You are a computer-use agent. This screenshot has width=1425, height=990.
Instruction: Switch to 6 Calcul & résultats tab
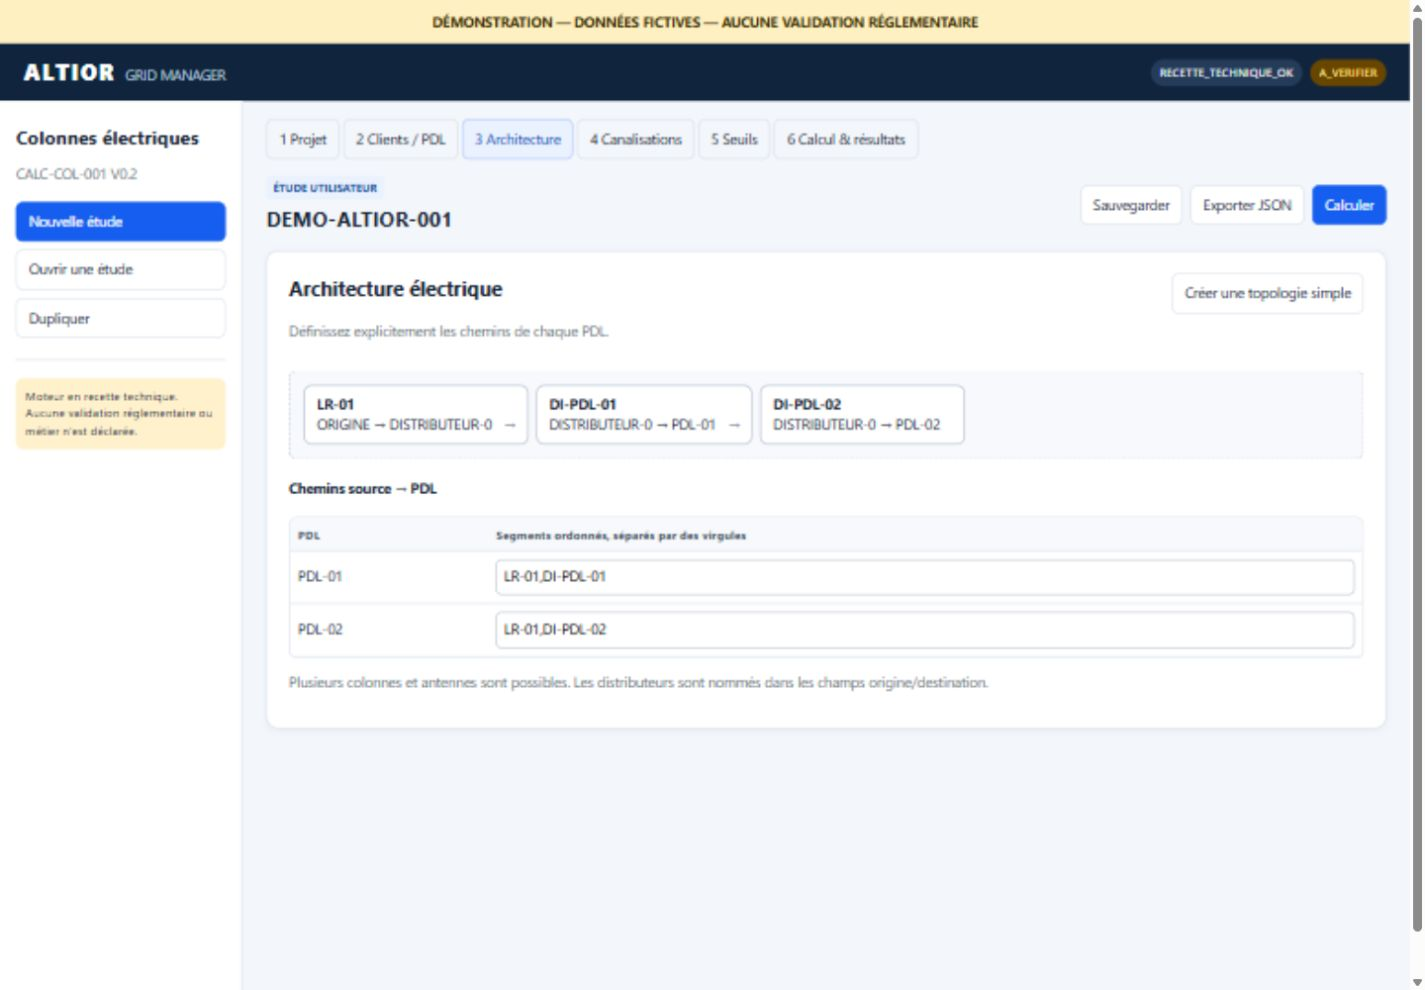tap(846, 139)
